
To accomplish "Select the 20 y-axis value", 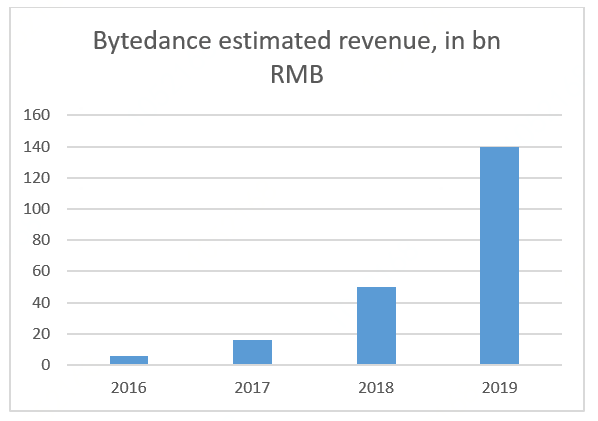I will pyautogui.click(x=41, y=334).
